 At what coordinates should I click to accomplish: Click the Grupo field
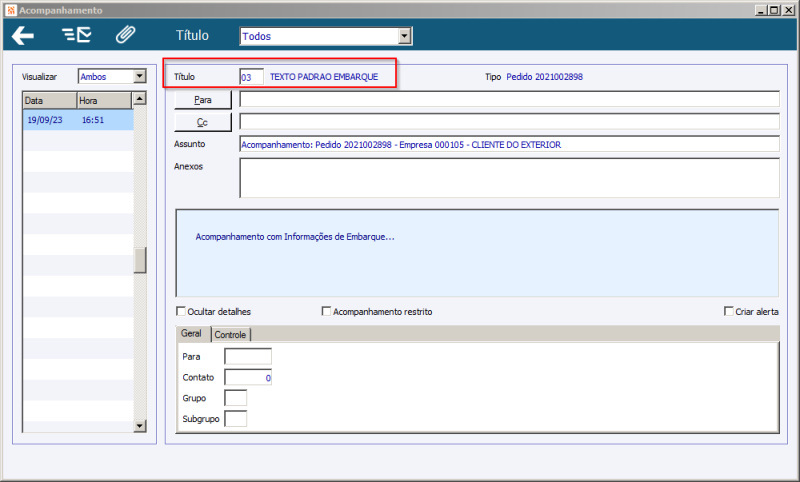(236, 398)
